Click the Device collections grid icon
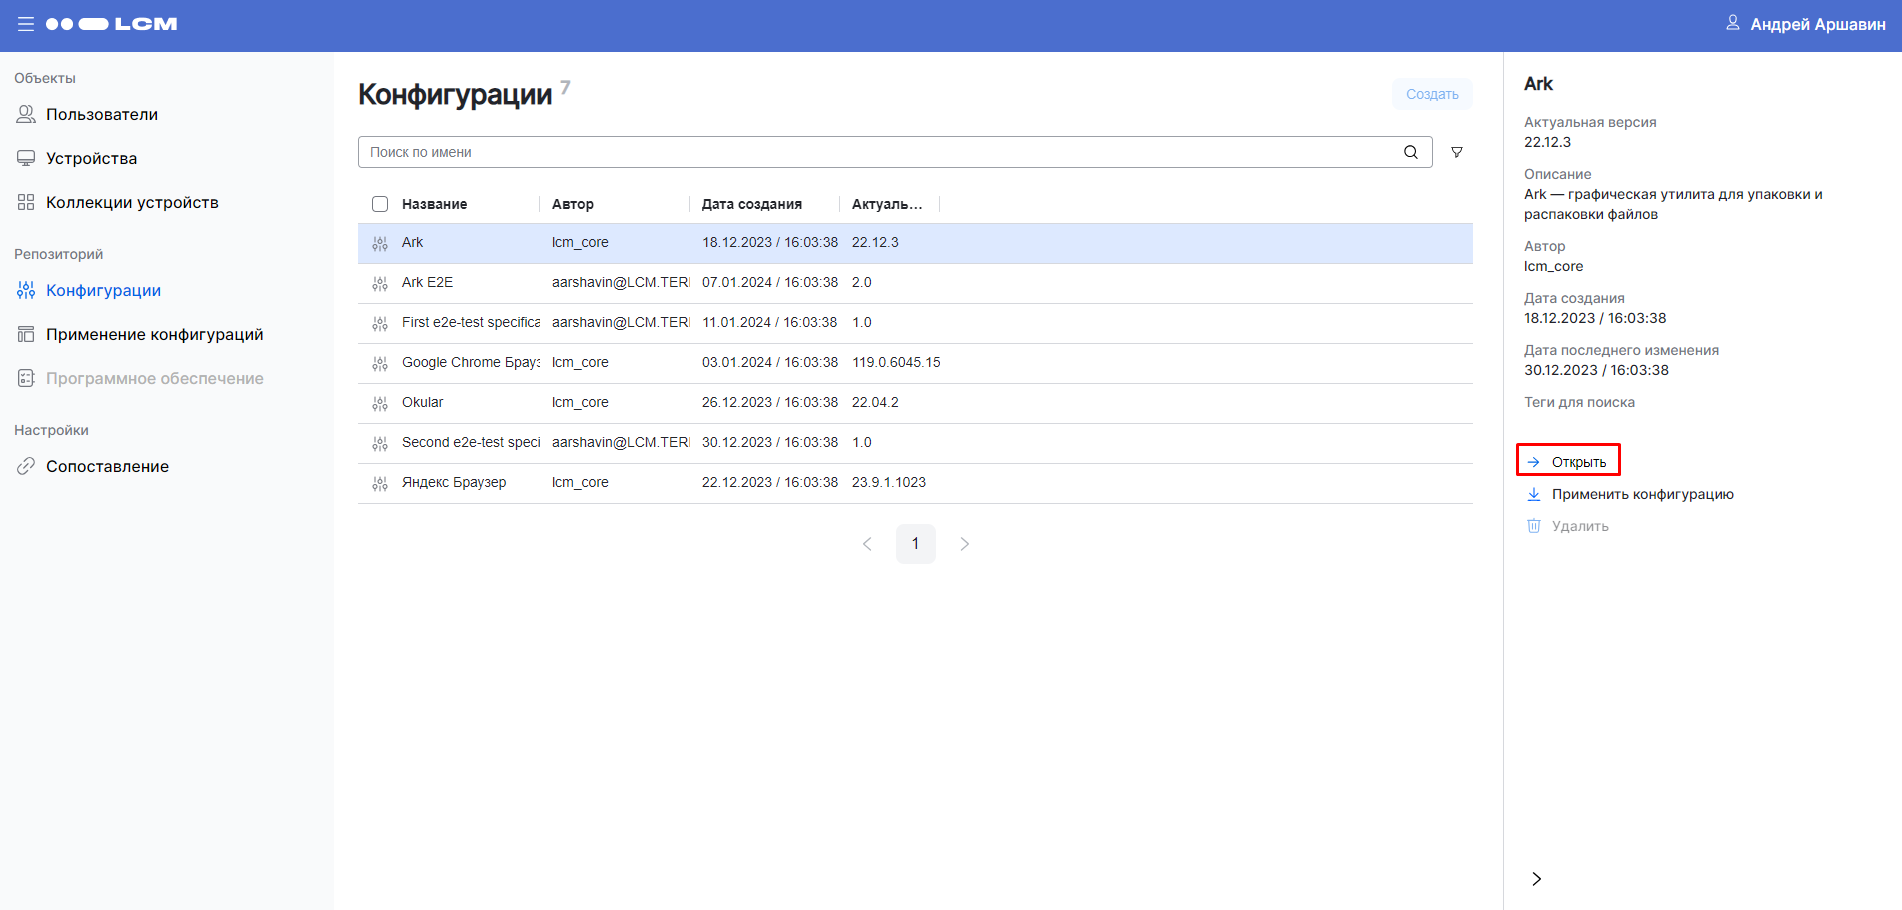 [x=26, y=202]
